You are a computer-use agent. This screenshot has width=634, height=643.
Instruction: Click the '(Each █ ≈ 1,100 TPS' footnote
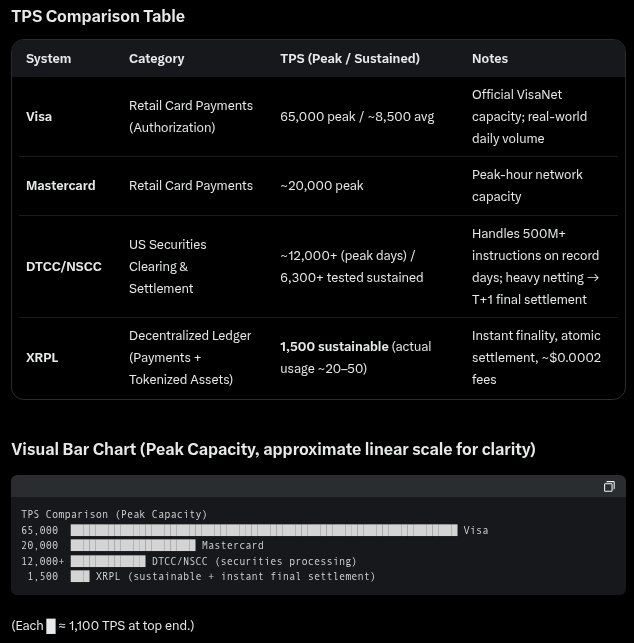[x=103, y=626]
